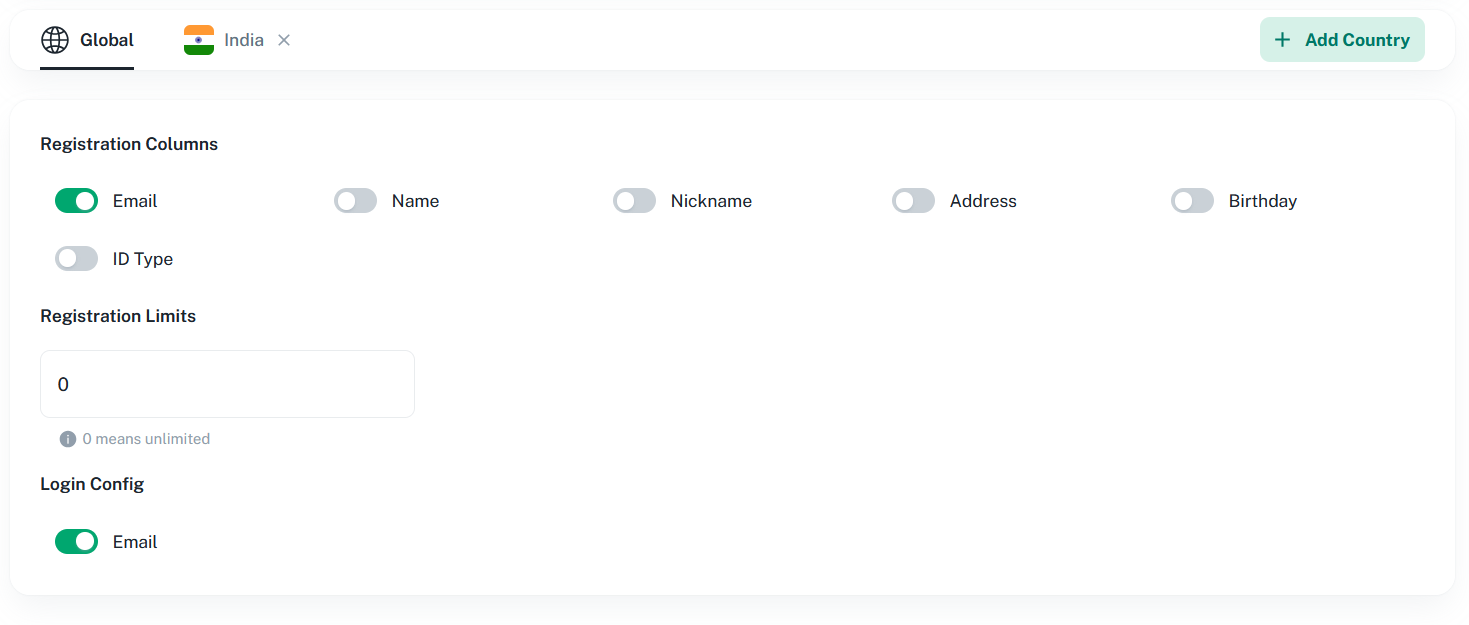Select the Registration Limits heading

click(118, 316)
